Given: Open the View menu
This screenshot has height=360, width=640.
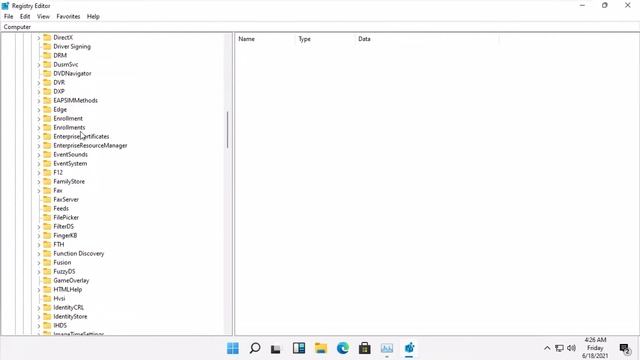Looking at the screenshot, I should coord(43,16).
